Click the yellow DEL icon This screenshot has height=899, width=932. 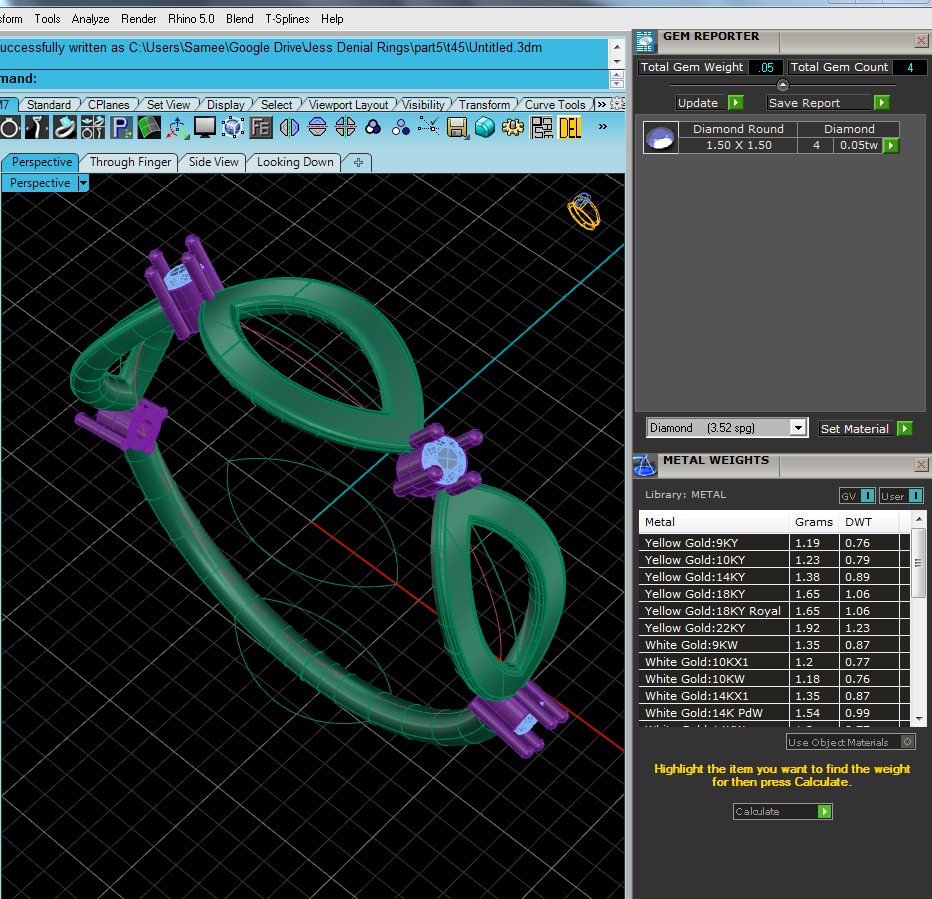pyautogui.click(x=569, y=127)
